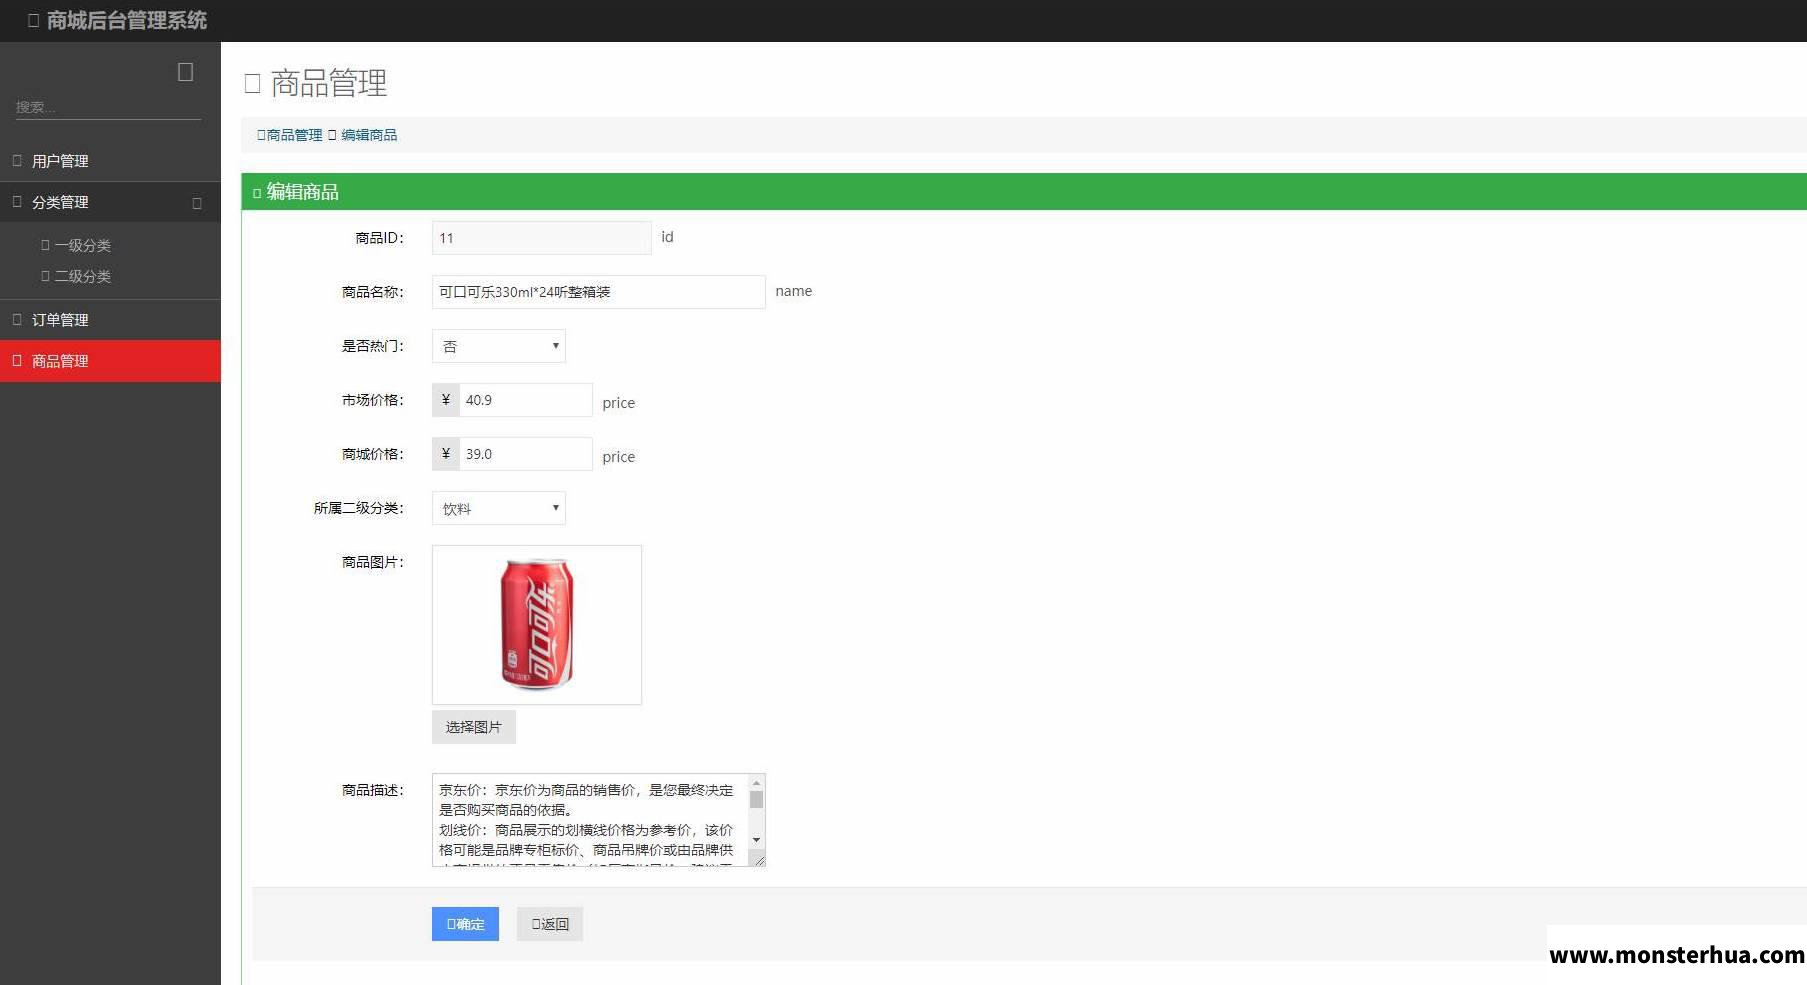
Task: Select 一级分类 submenu item
Action: [82, 245]
